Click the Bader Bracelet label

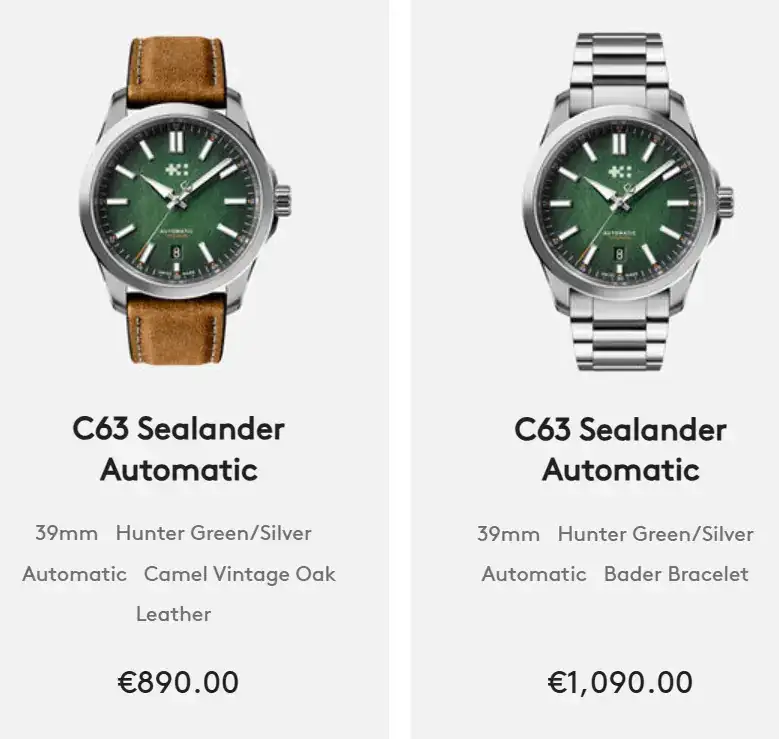(x=676, y=574)
